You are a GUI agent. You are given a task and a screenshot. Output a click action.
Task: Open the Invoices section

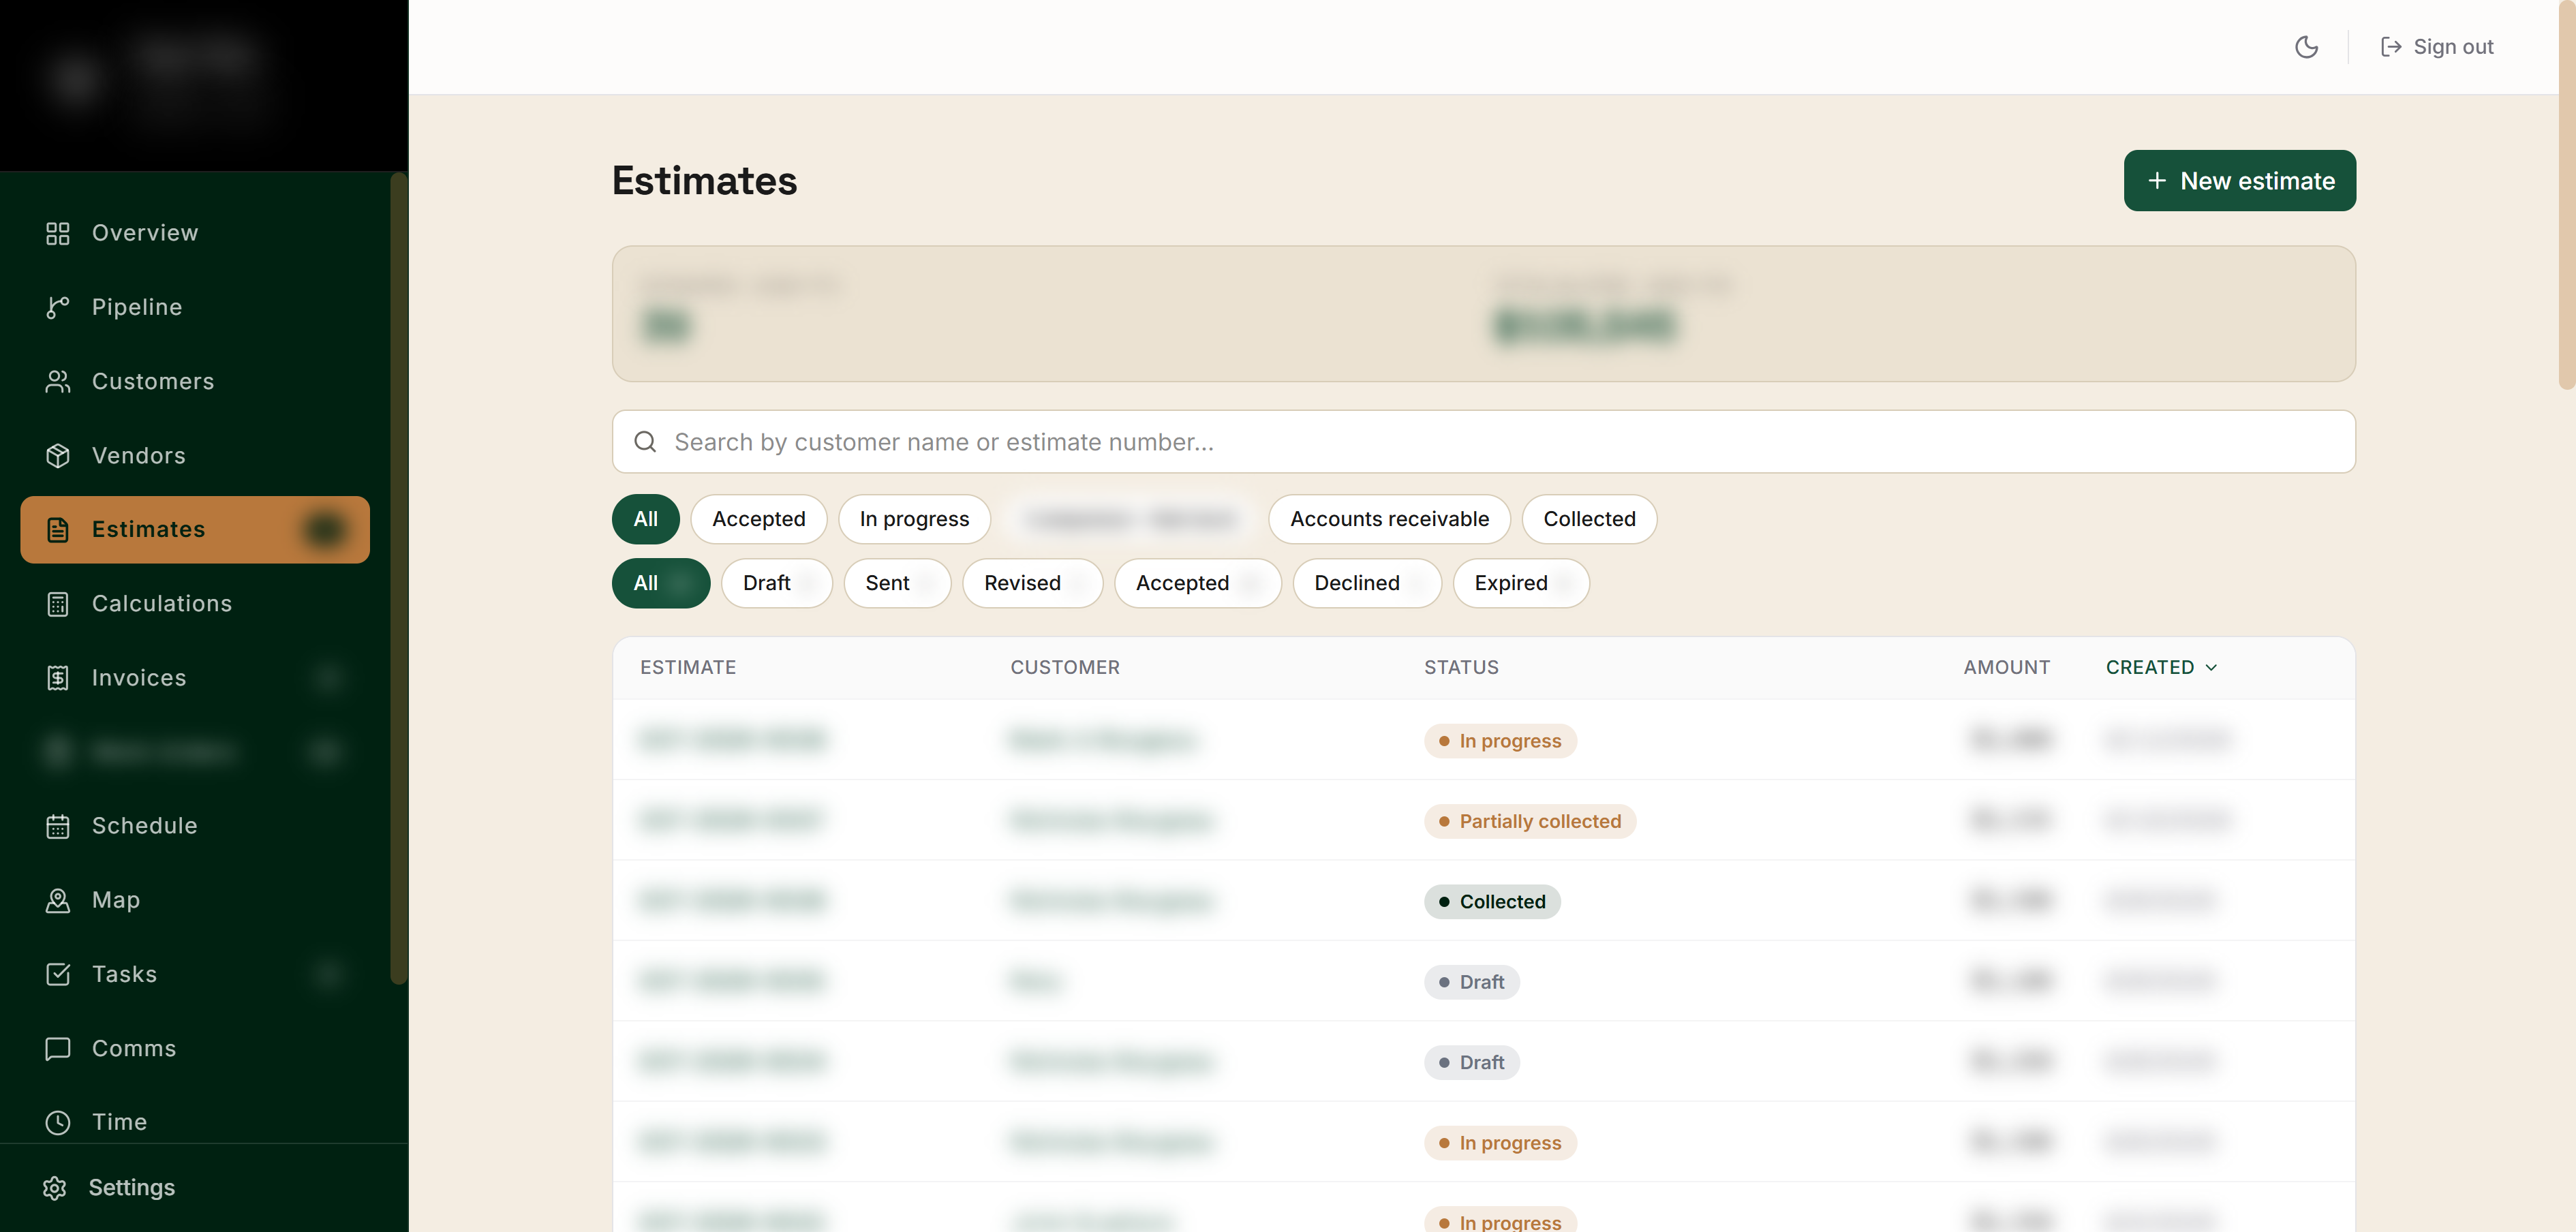pos(195,678)
